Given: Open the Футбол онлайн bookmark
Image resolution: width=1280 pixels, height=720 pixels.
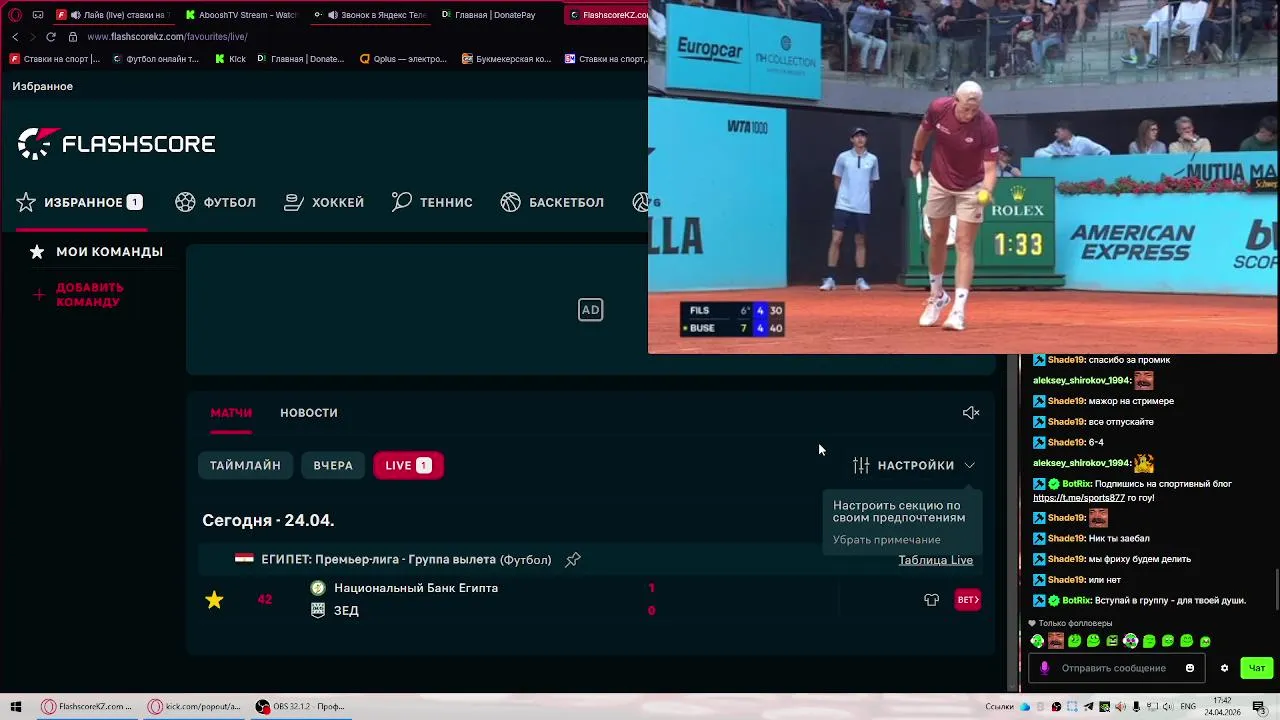Looking at the screenshot, I should pyautogui.click(x=156, y=59).
